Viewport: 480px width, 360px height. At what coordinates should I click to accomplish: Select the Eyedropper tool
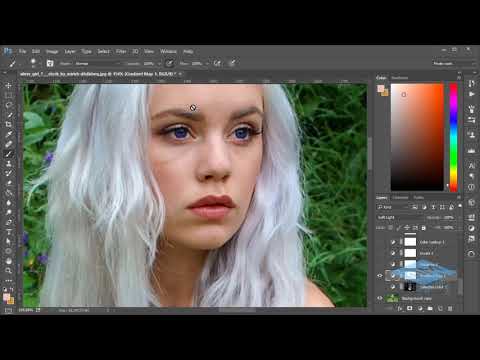(9, 134)
